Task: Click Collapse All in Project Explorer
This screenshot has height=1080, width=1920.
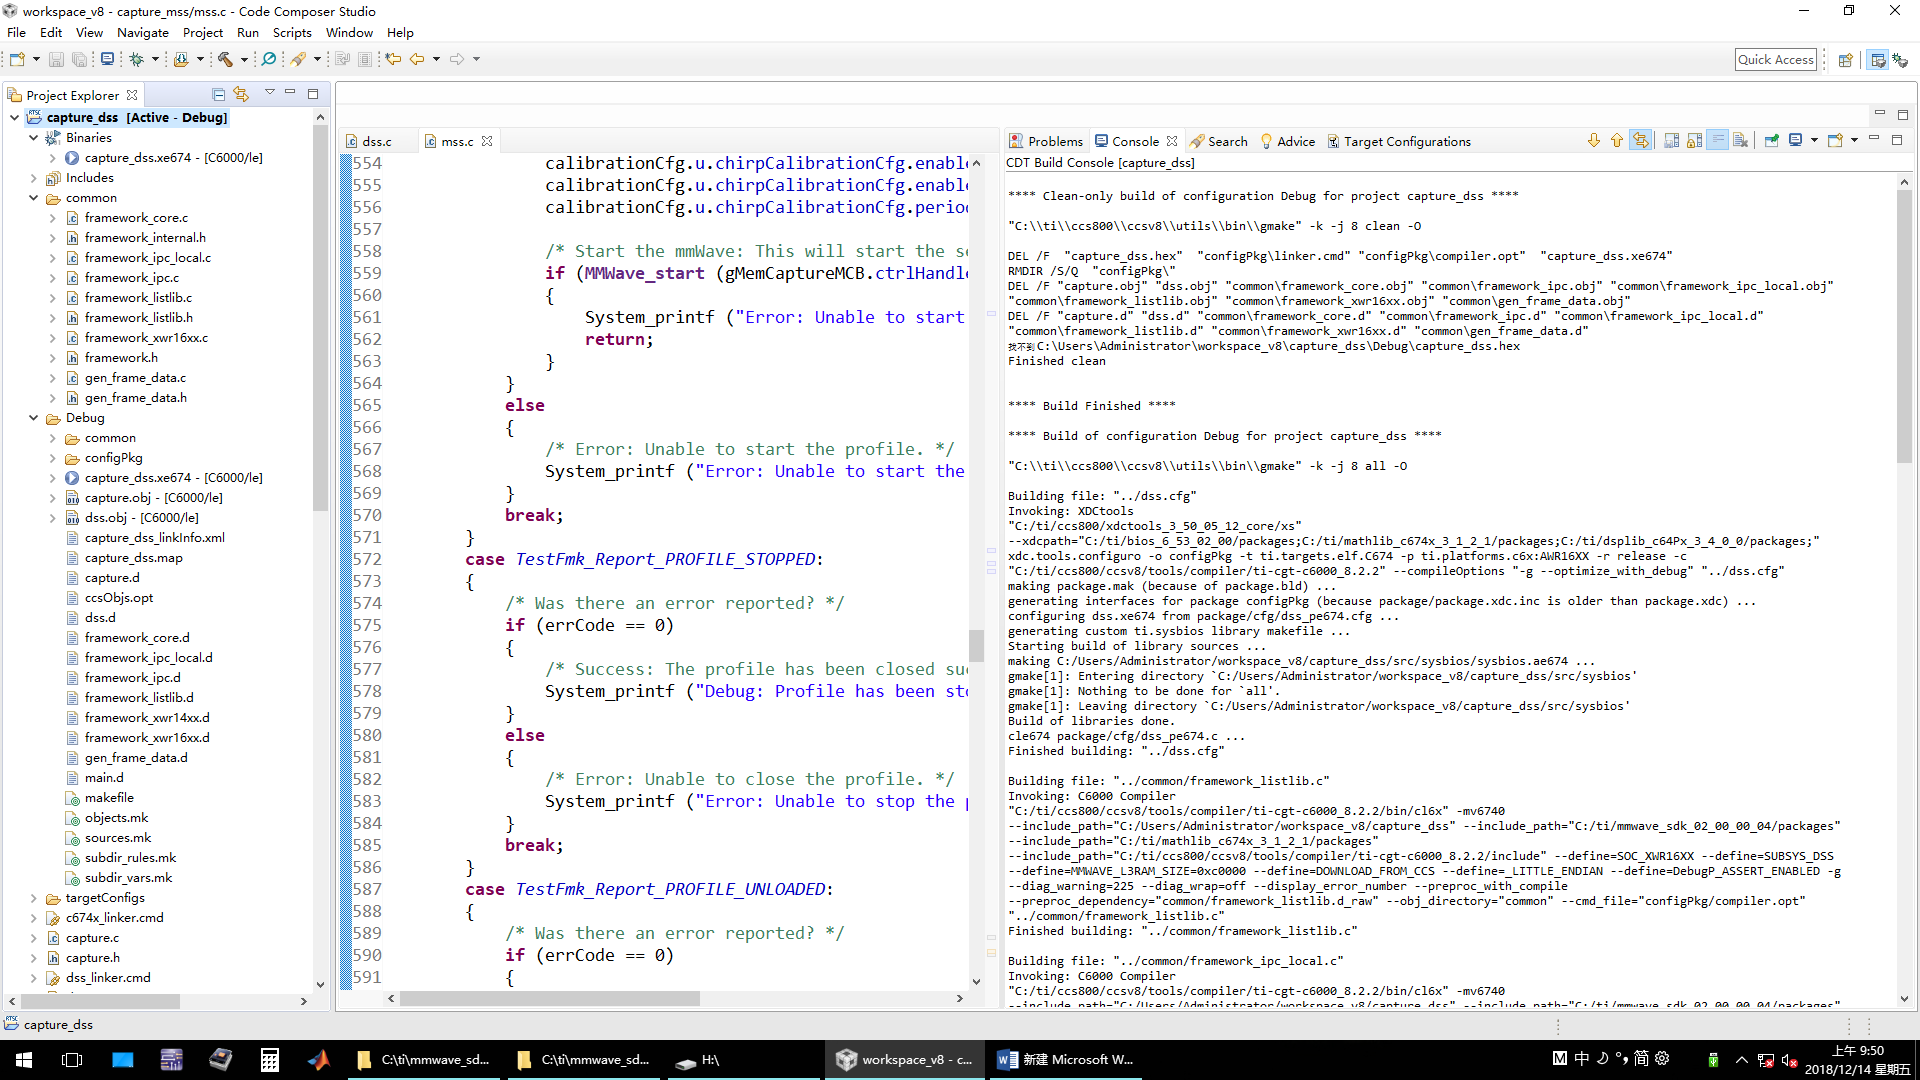Action: tap(218, 94)
